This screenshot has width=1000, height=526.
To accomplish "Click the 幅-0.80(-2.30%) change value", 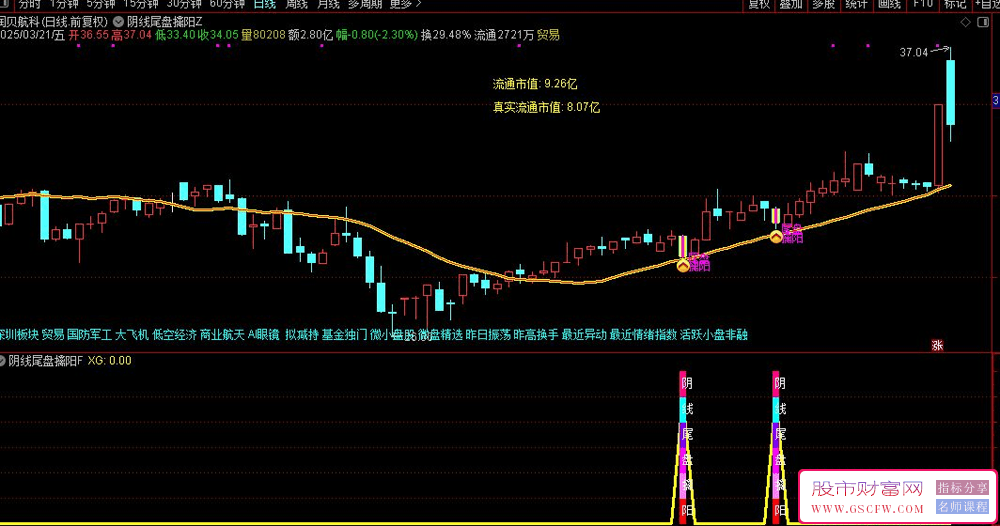I will [x=377, y=35].
